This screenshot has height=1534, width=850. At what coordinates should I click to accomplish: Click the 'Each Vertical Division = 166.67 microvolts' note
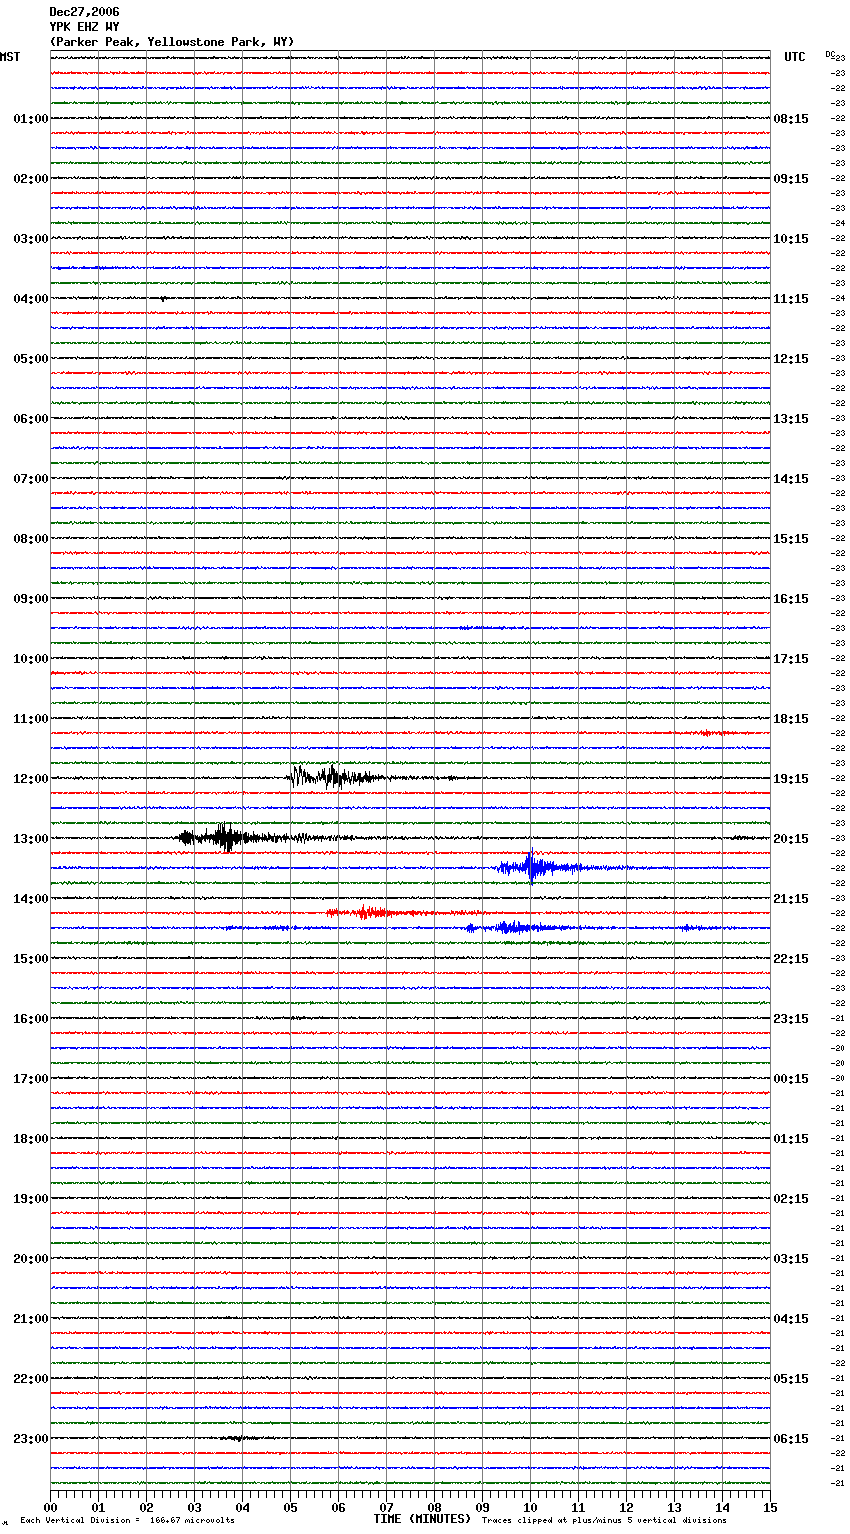128,1521
